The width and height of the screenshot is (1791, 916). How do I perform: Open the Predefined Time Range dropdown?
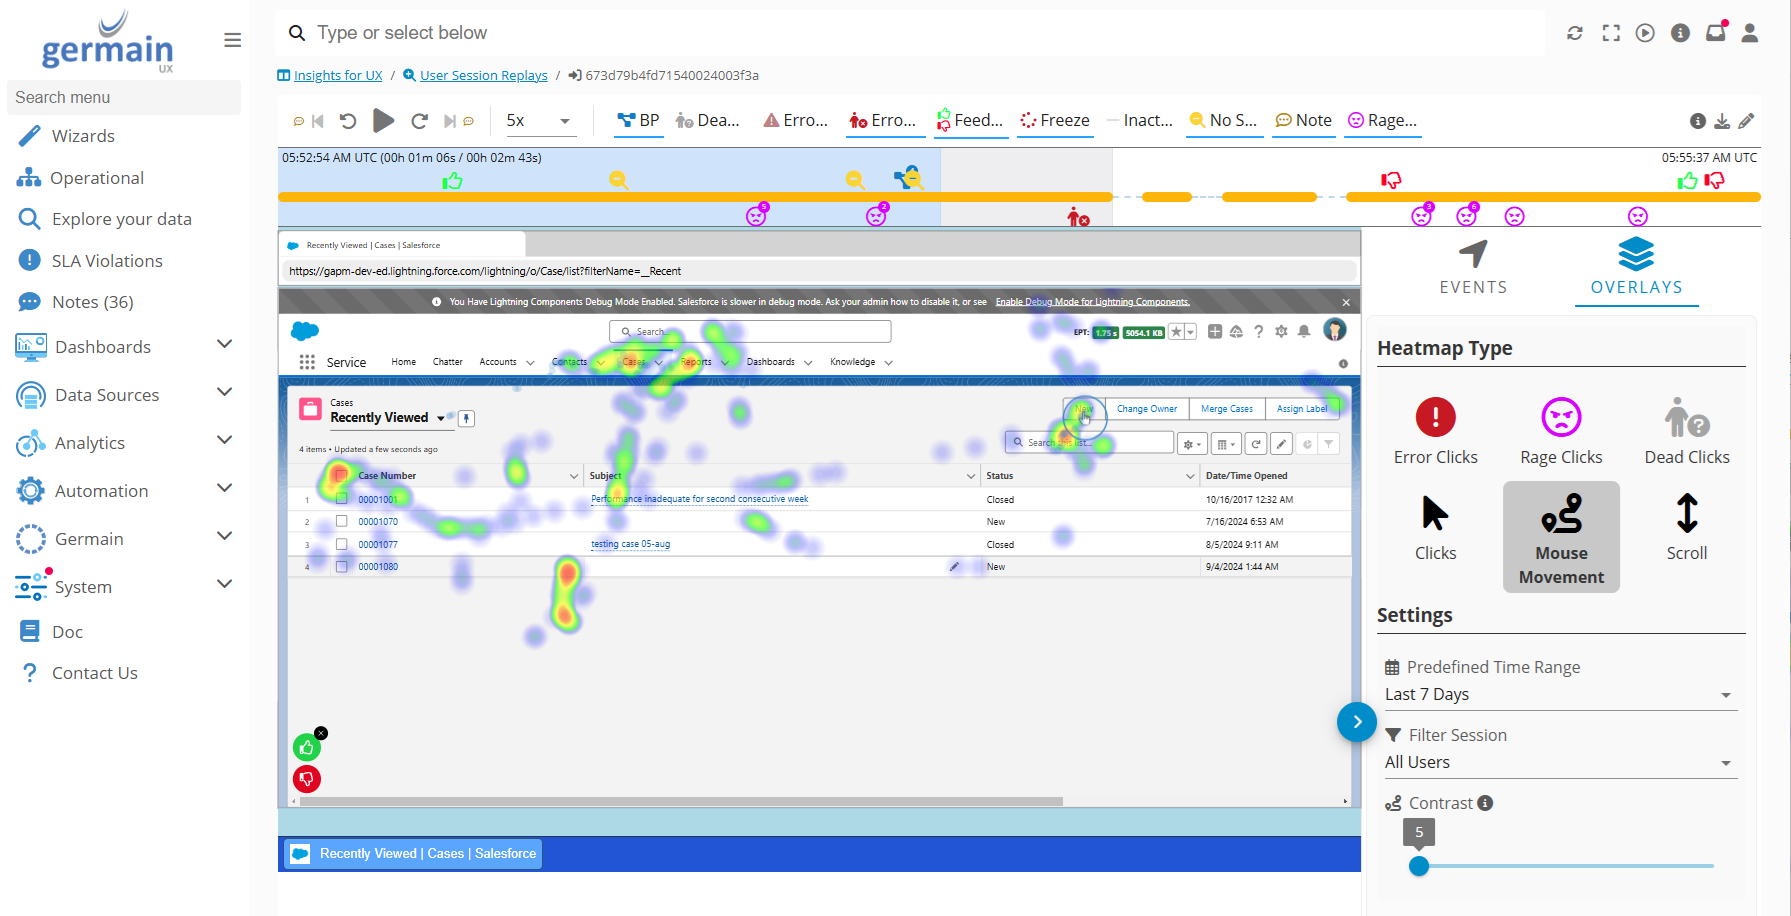click(1558, 695)
